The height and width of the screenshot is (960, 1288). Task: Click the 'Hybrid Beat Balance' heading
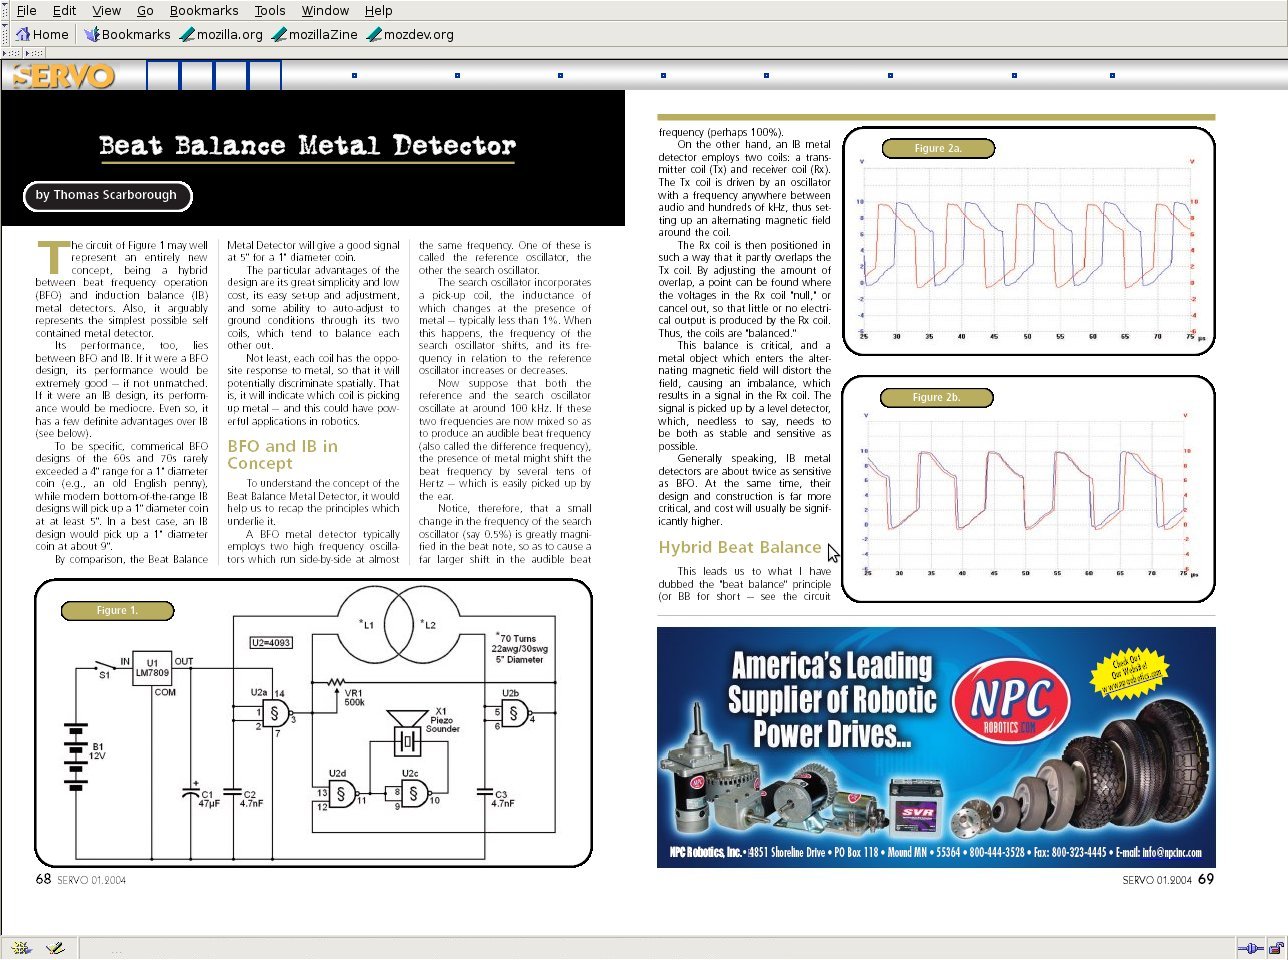click(x=740, y=547)
